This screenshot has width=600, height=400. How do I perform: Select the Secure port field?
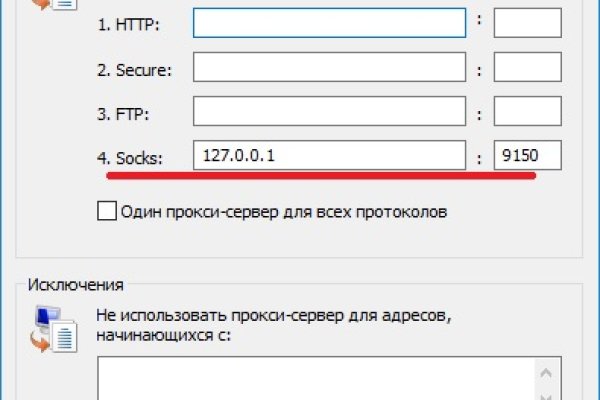(527, 67)
